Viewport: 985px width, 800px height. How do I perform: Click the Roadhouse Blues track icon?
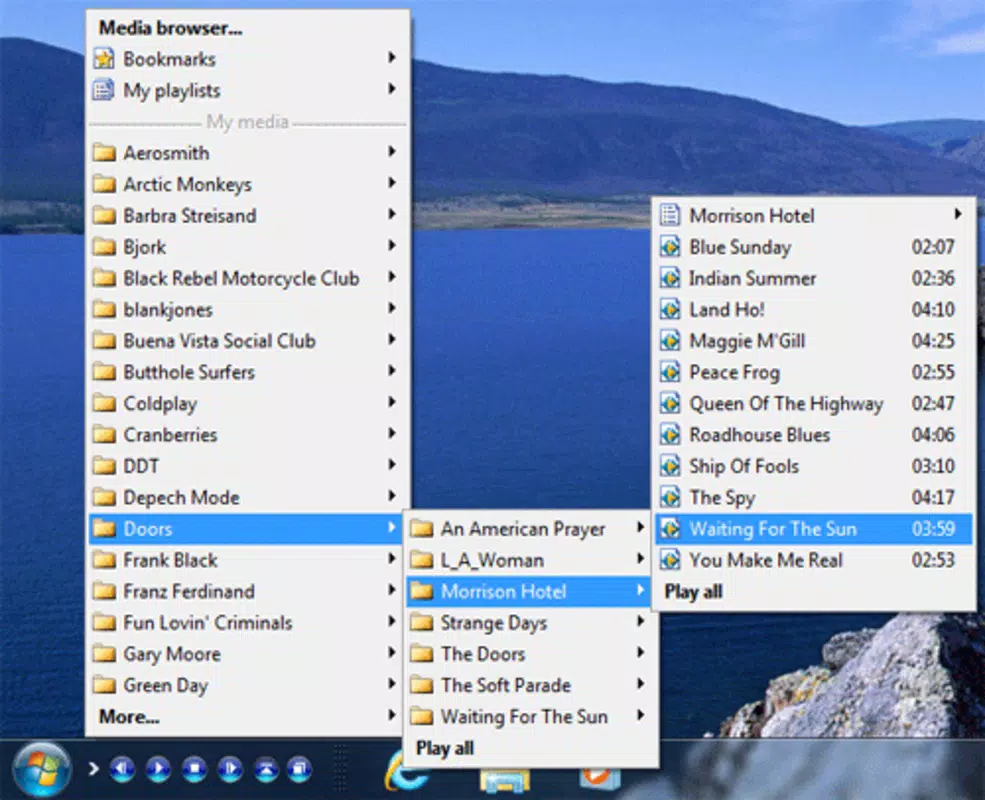pyautogui.click(x=670, y=435)
